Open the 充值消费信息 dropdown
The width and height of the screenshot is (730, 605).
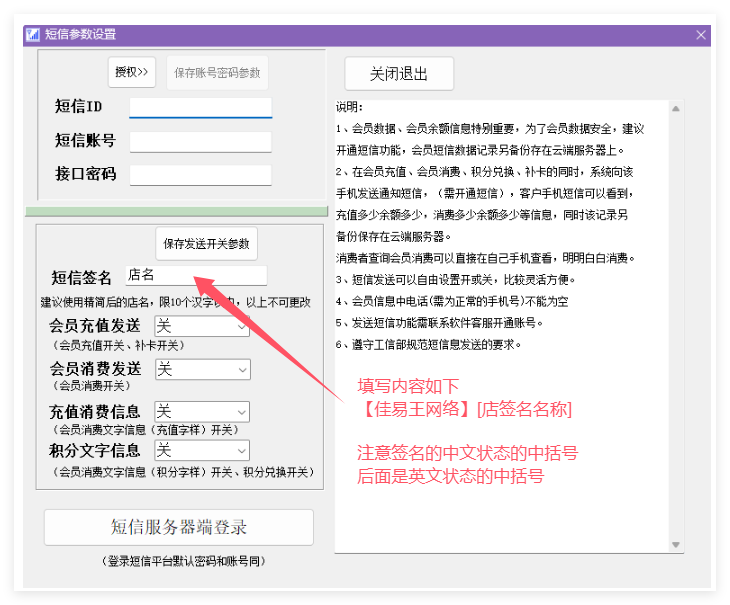tap(202, 412)
